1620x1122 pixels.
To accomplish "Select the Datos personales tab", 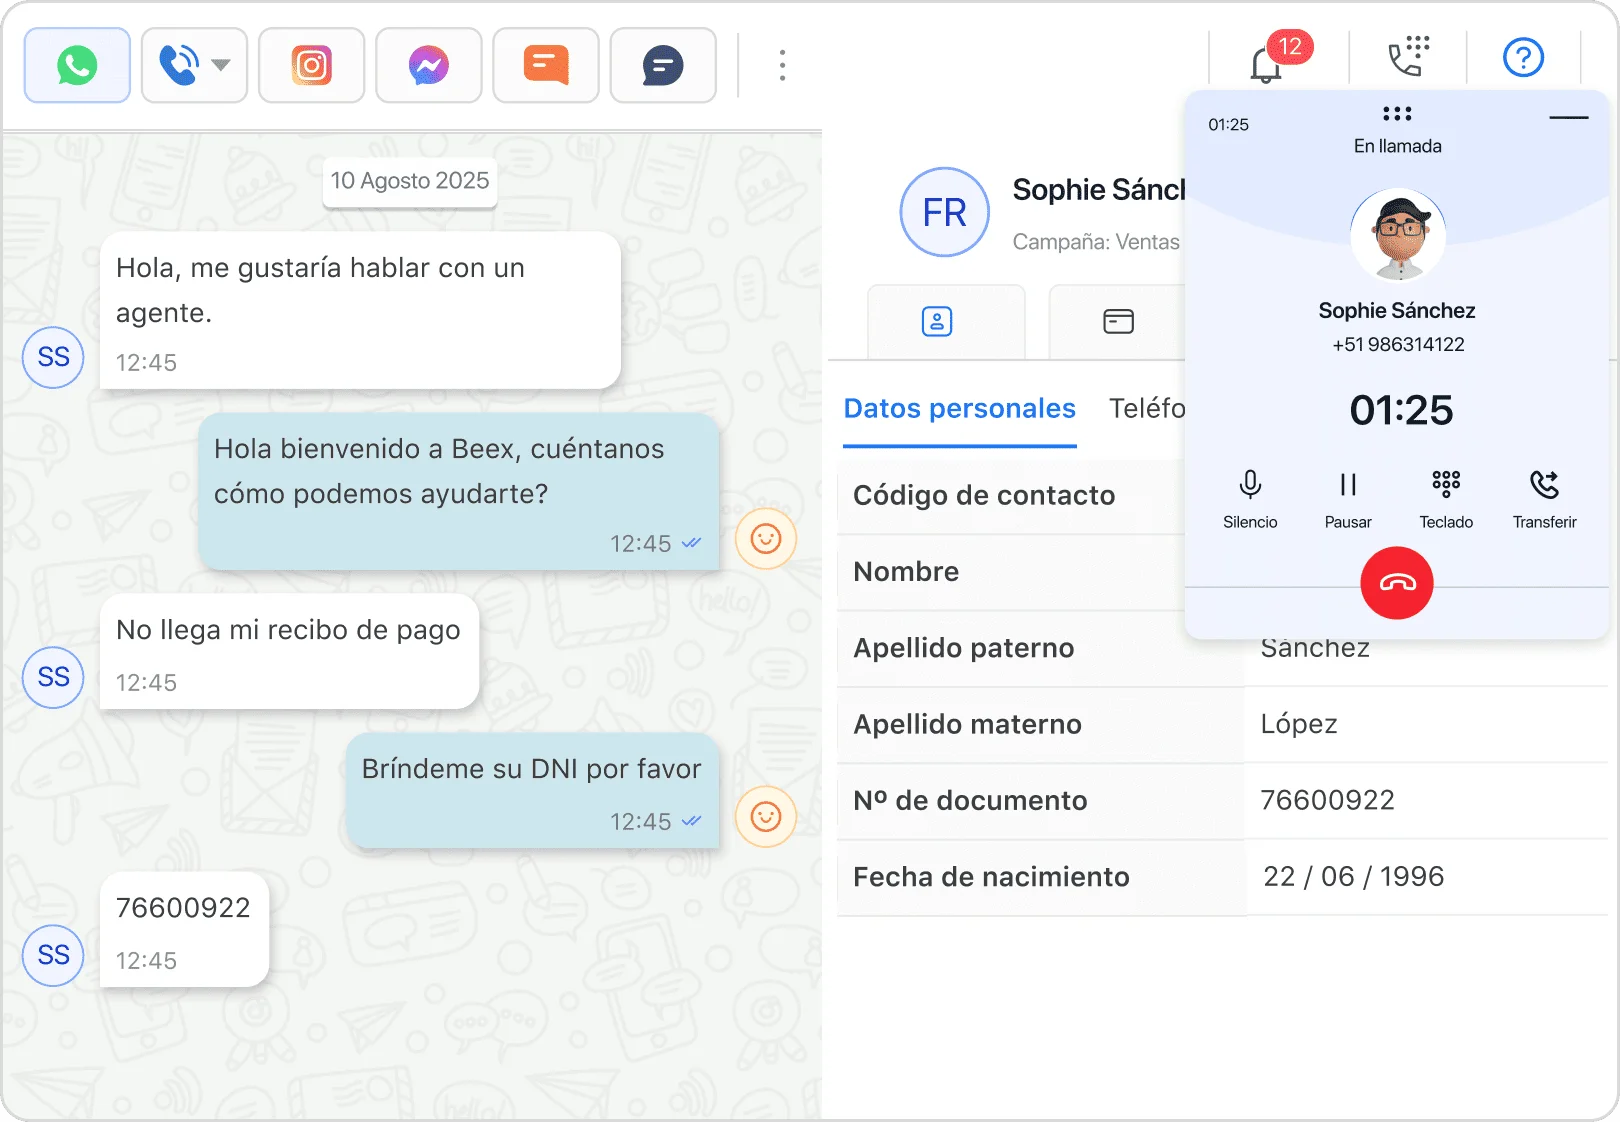I will click(x=959, y=409).
